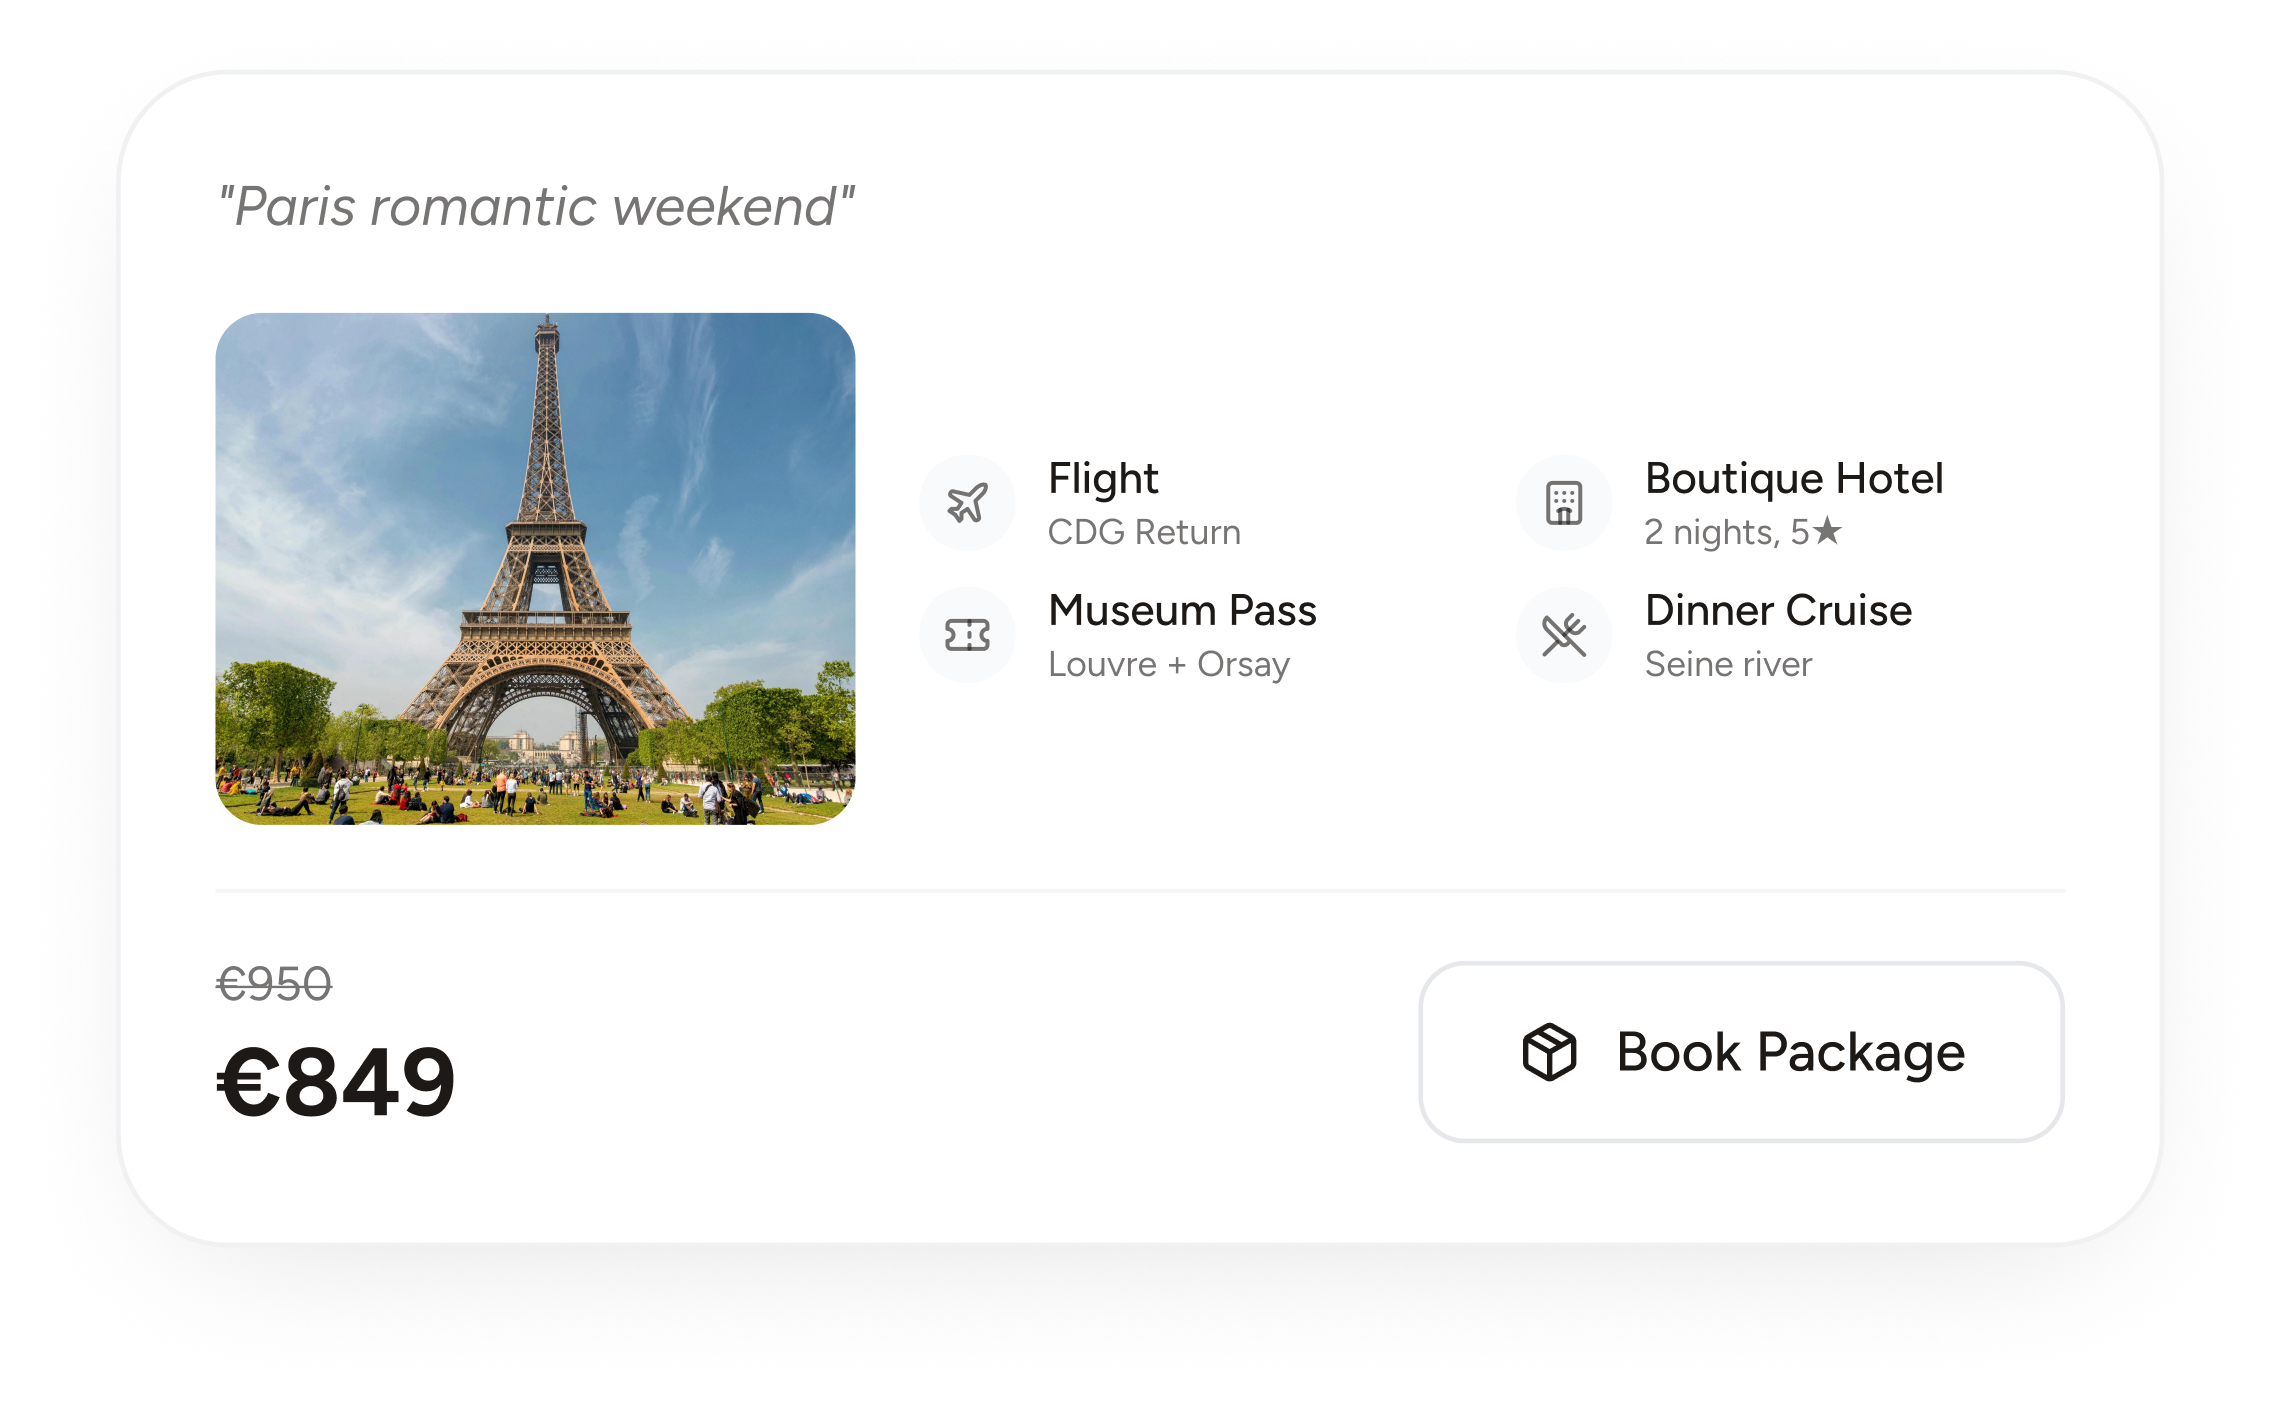Select the Flight heading
2281x1411 pixels.
[x=1103, y=479]
